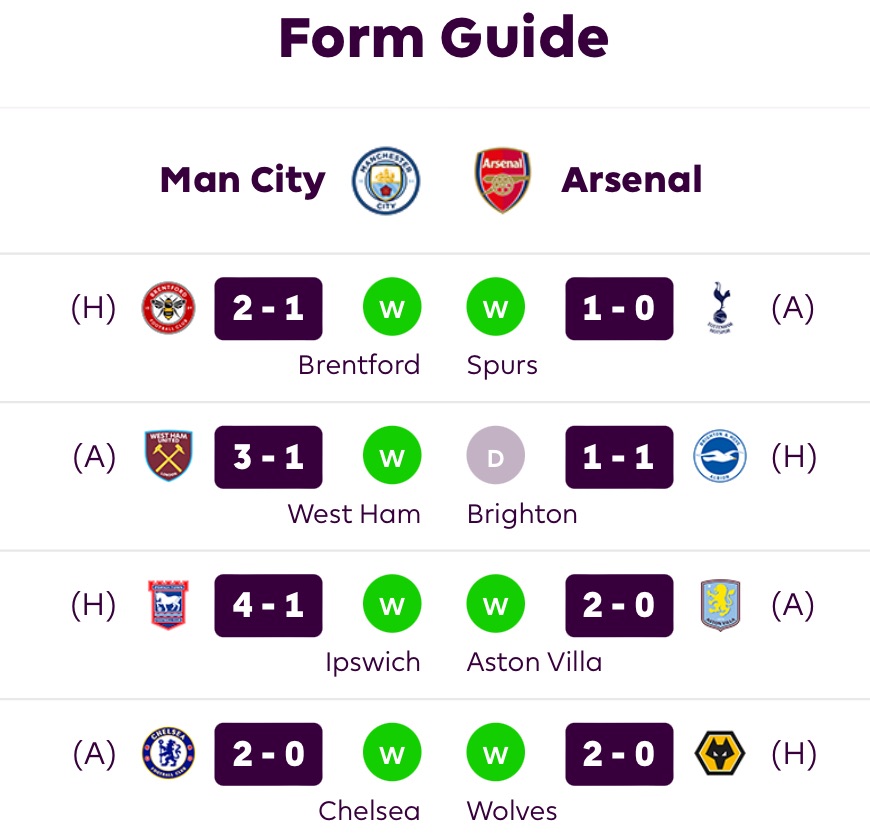Open the Brighton seagull badge
The image size is (870, 834).
coord(720,457)
